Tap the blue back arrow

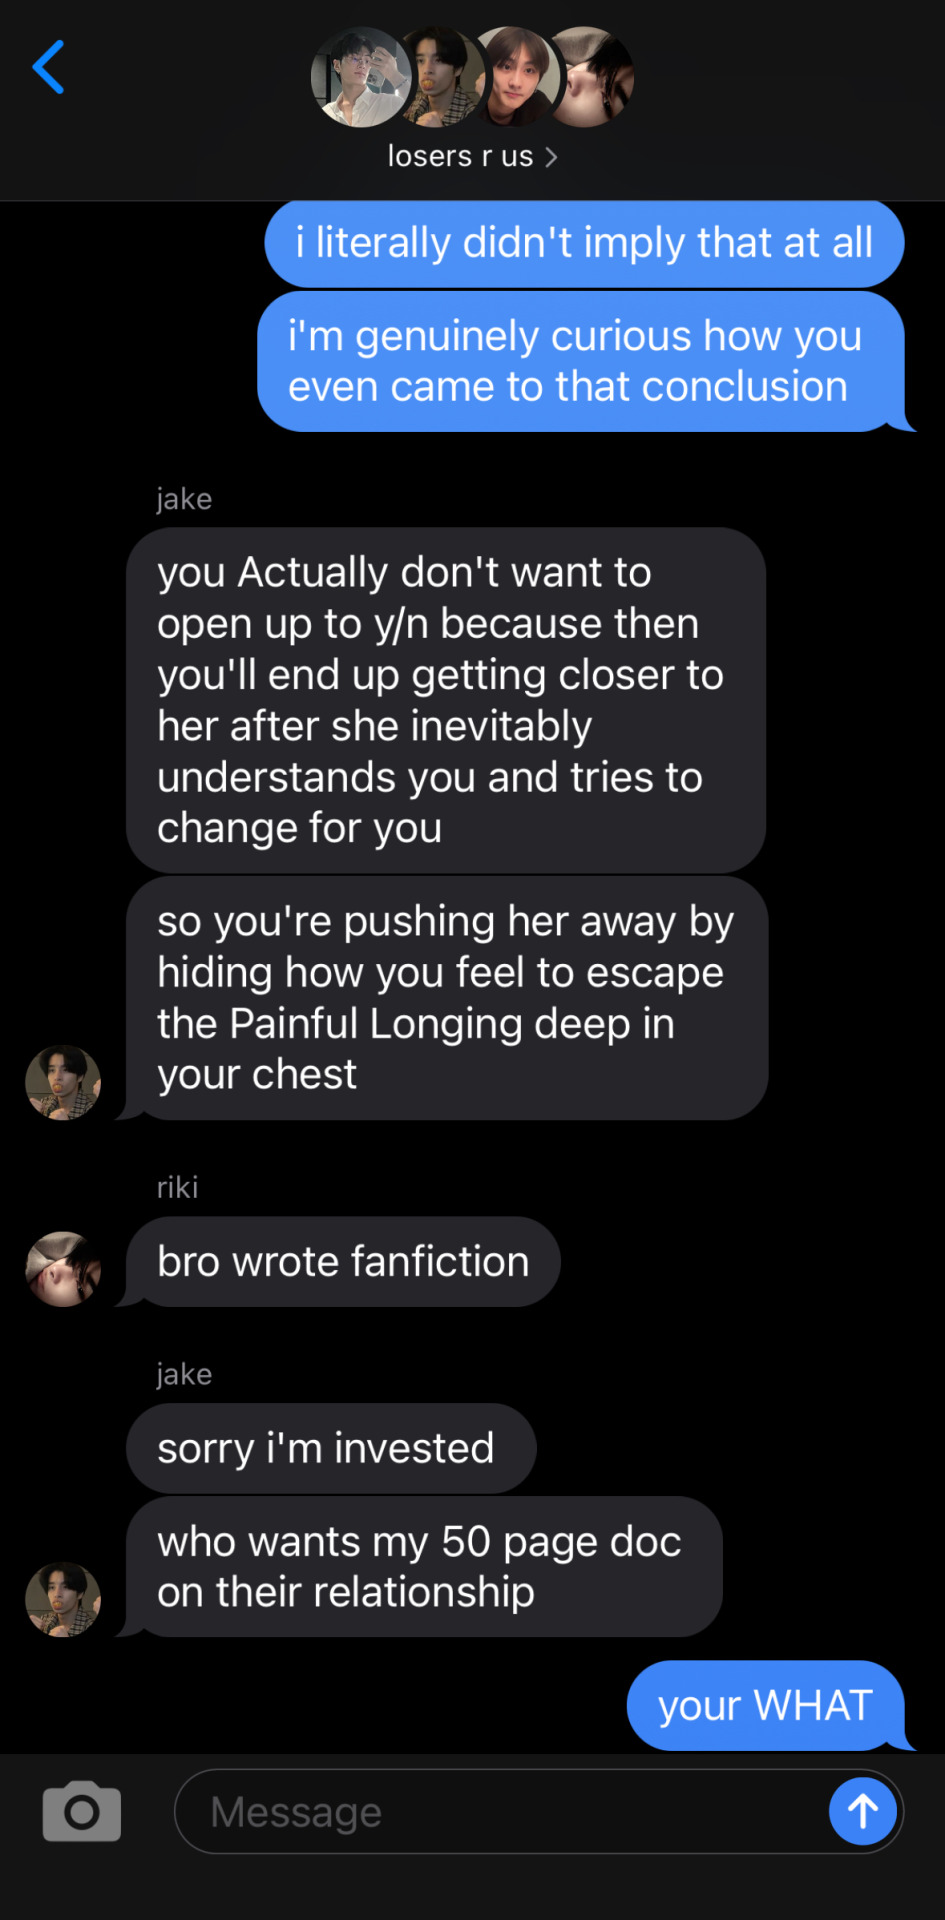(48, 67)
